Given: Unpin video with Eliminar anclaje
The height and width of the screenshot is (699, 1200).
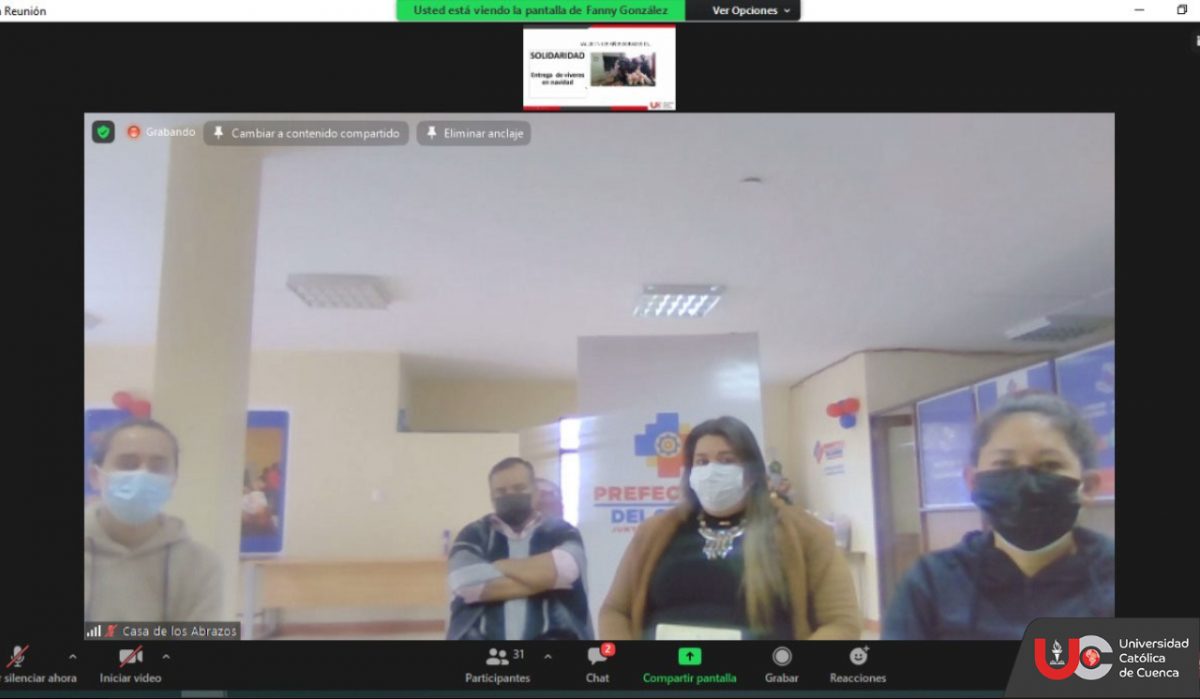Looking at the screenshot, I should tap(474, 133).
